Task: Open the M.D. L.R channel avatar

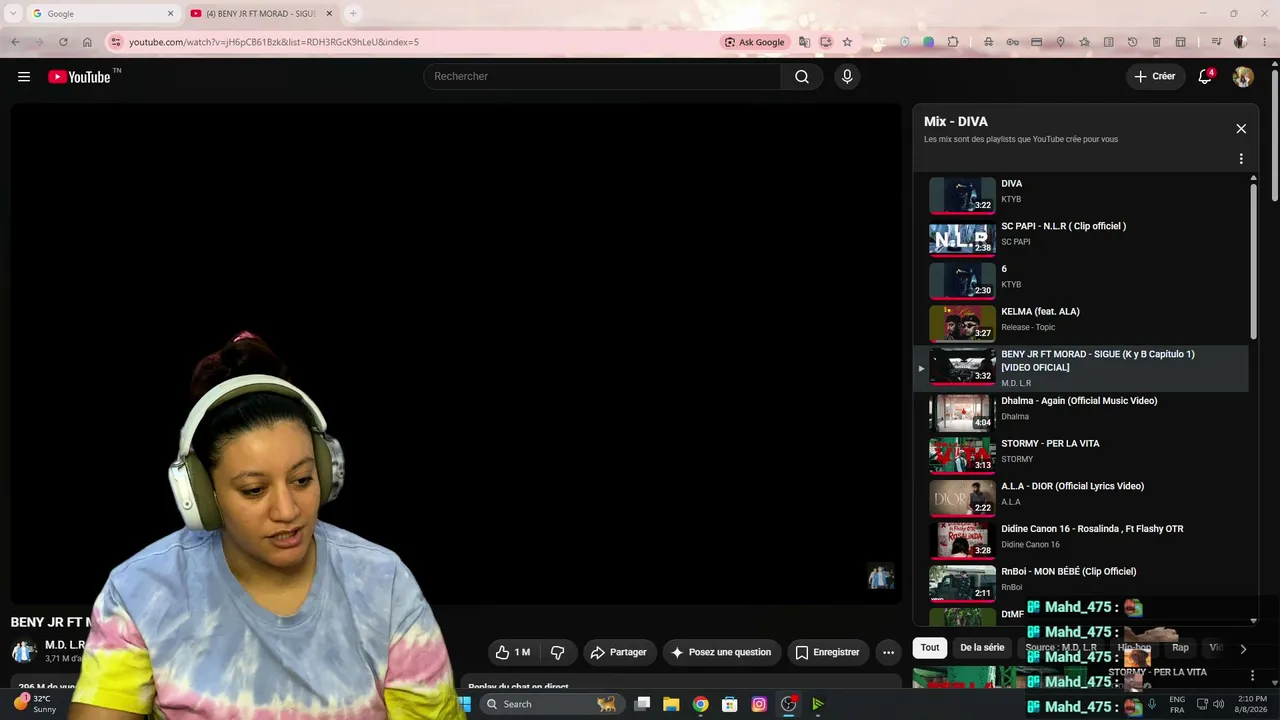Action: [24, 652]
